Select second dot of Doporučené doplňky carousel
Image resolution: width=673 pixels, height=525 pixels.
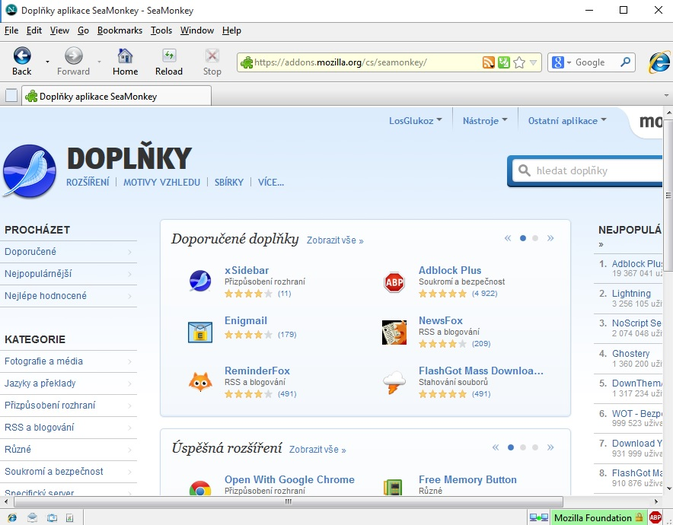click(535, 238)
